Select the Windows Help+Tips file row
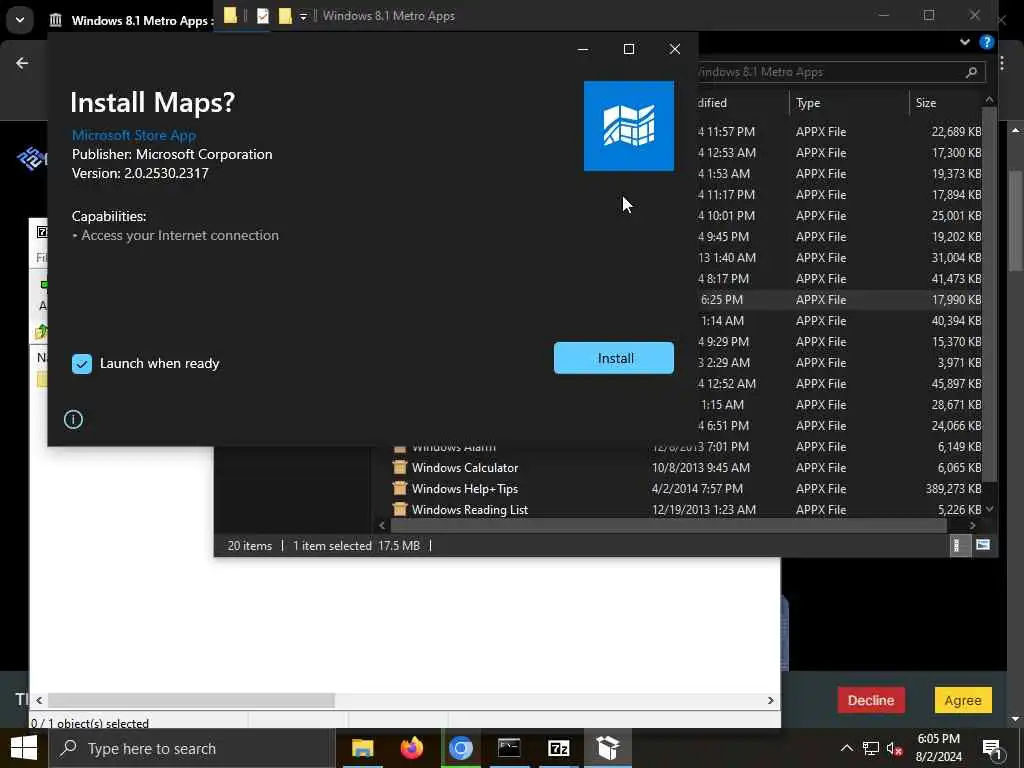Screen dimensions: 1024x768 click(686, 488)
